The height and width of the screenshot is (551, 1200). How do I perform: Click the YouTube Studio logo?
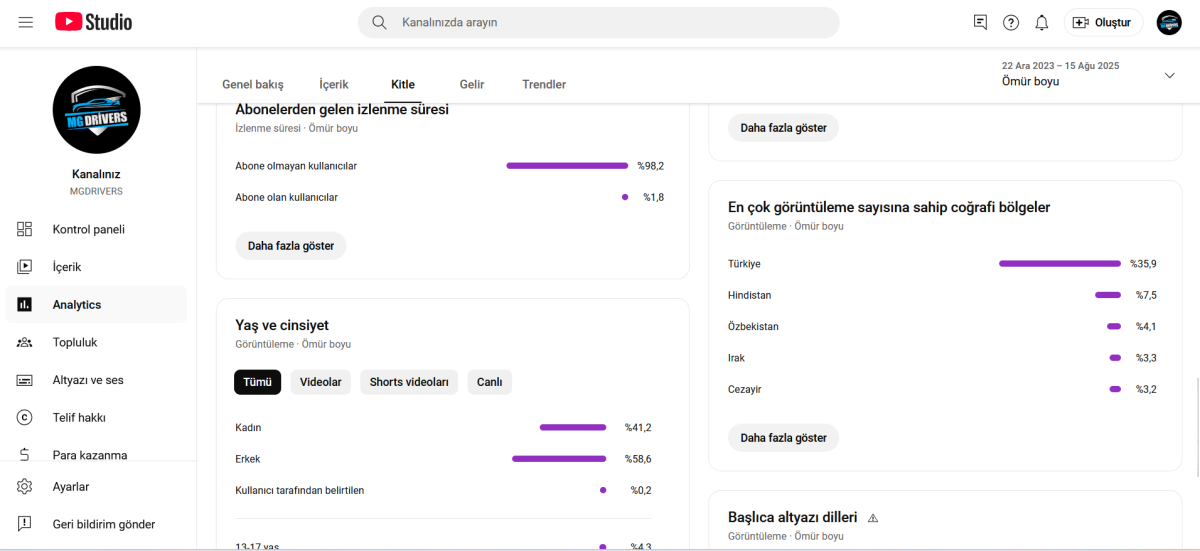pyautogui.click(x=93, y=22)
